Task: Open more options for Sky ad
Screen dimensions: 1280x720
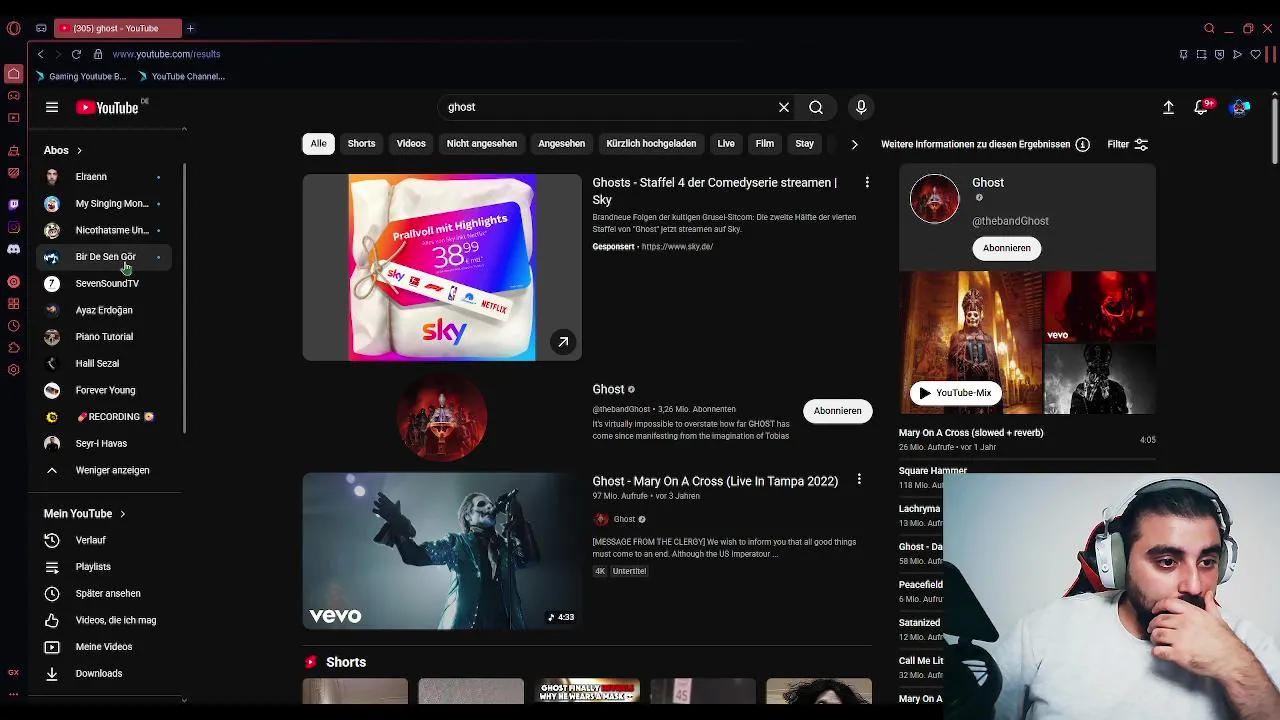Action: (x=867, y=183)
